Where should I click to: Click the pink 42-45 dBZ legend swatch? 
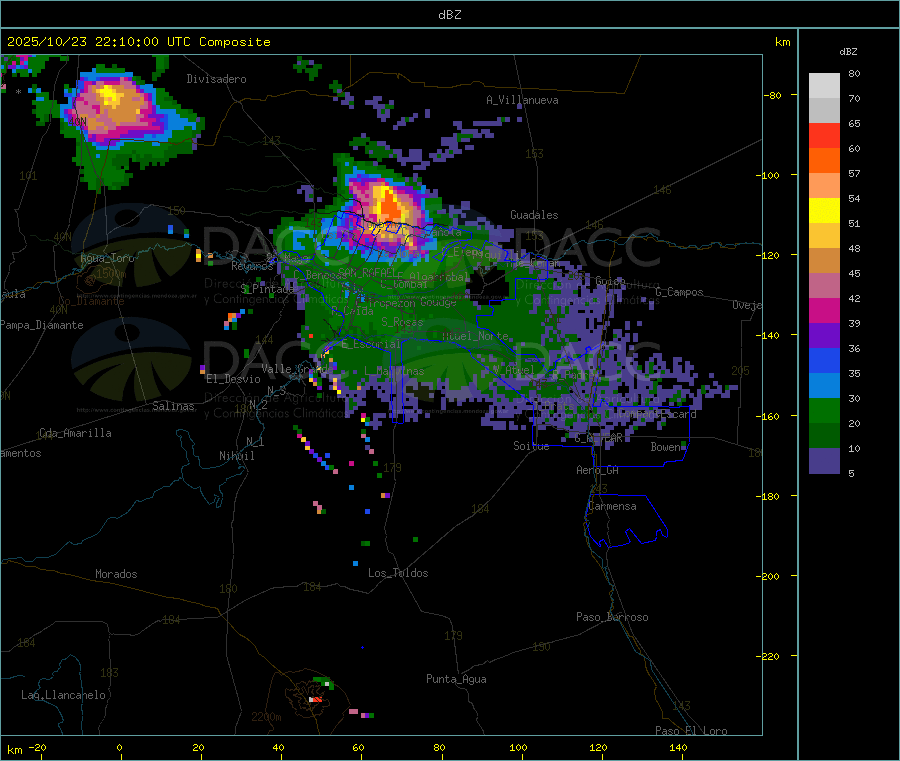pyautogui.click(x=824, y=286)
